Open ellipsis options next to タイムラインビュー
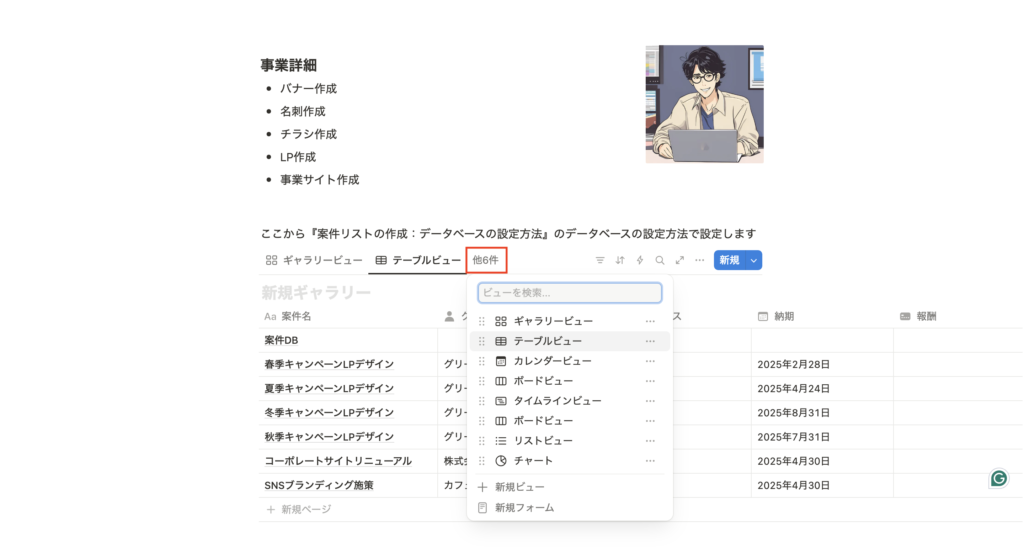Screen dimensions: 1024x553 [650, 401]
